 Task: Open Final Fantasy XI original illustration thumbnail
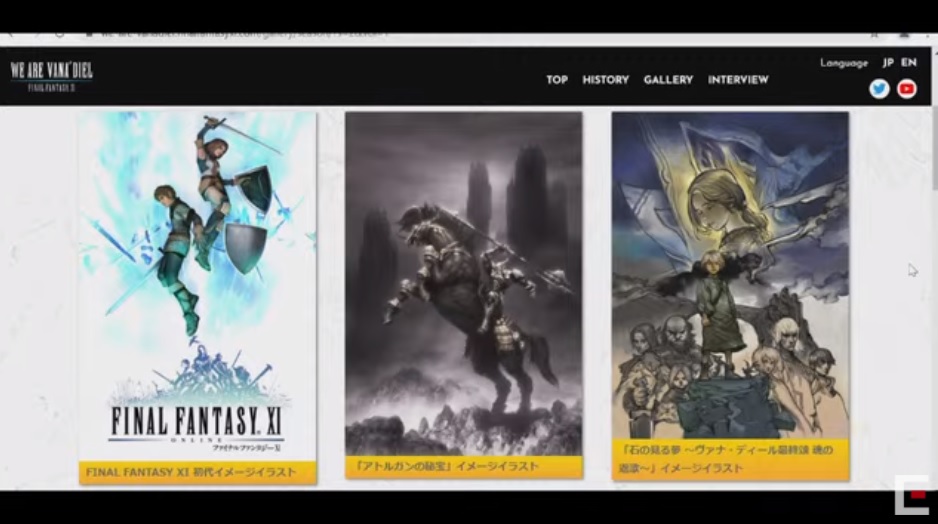197,286
